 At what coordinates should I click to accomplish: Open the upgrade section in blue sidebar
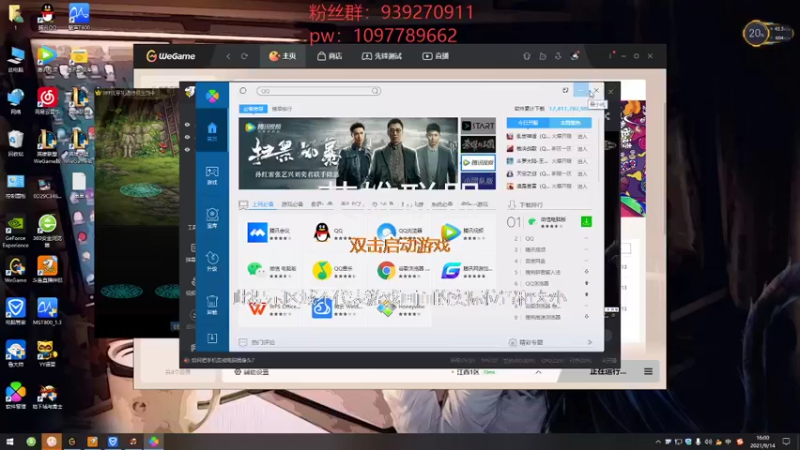coord(212,261)
